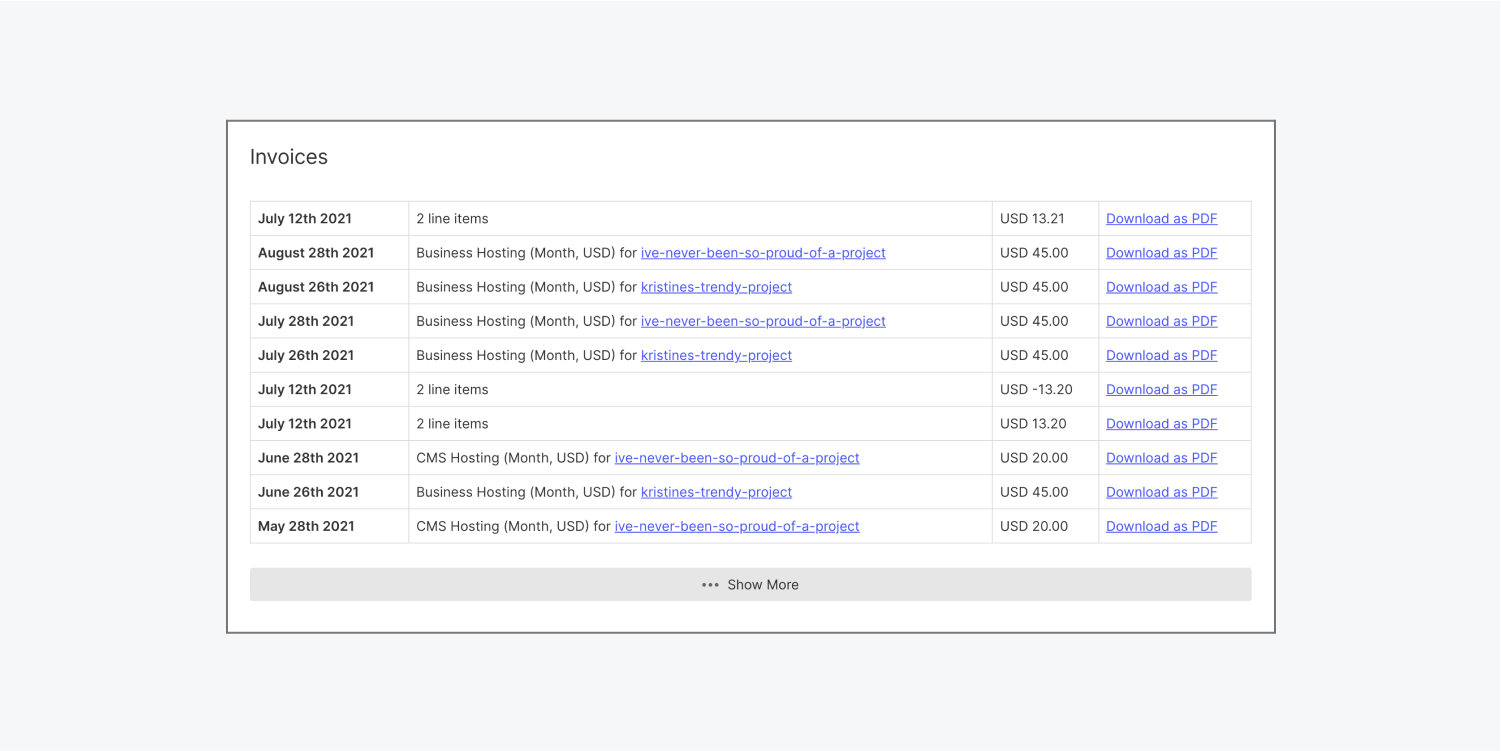
Task: Download the July 28th invoice as PDF
Action: point(1161,320)
